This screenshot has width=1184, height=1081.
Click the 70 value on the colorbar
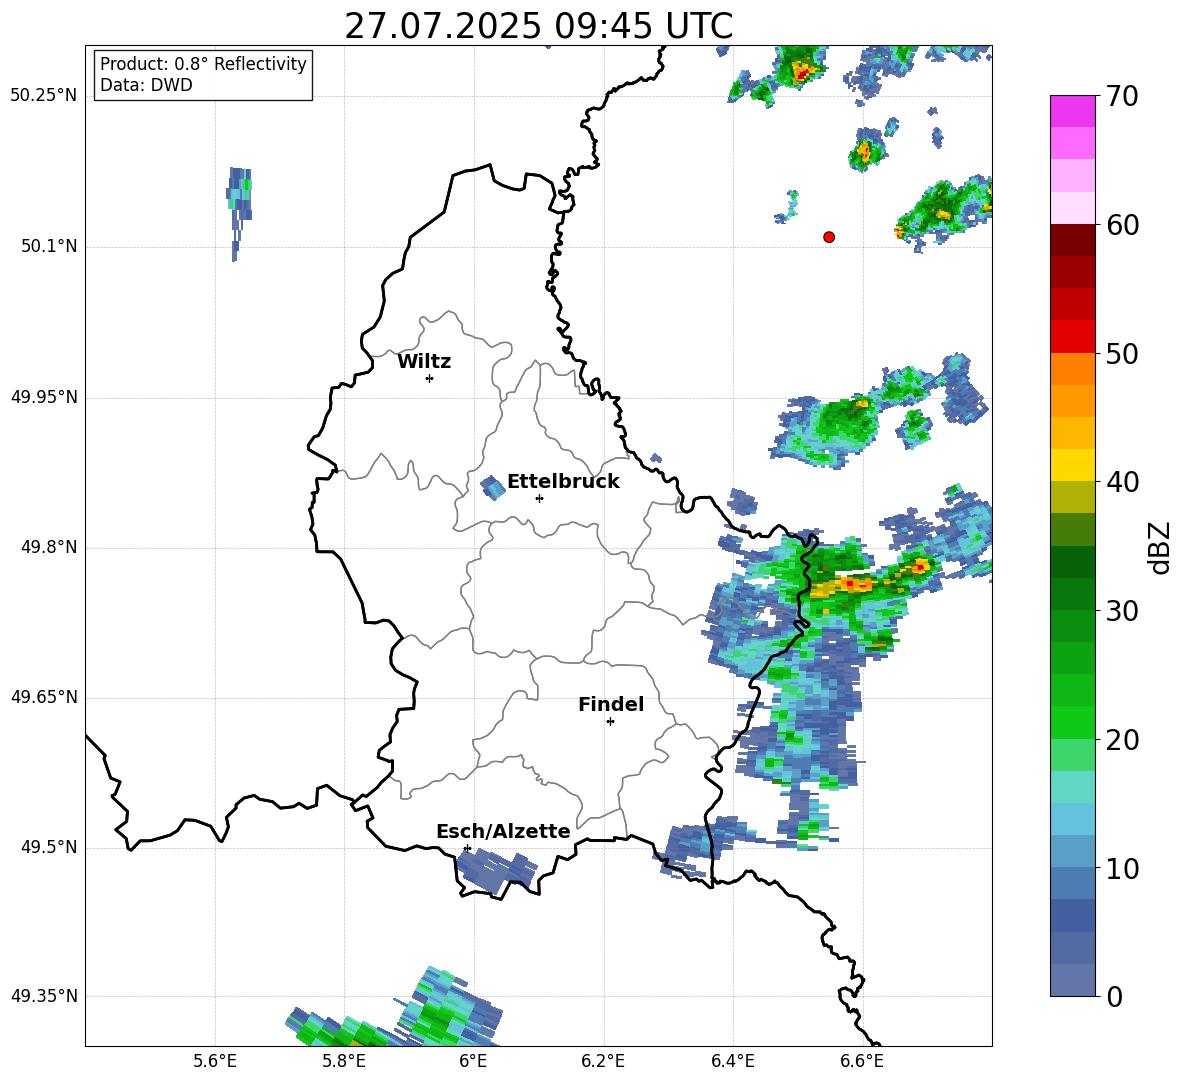1122,96
